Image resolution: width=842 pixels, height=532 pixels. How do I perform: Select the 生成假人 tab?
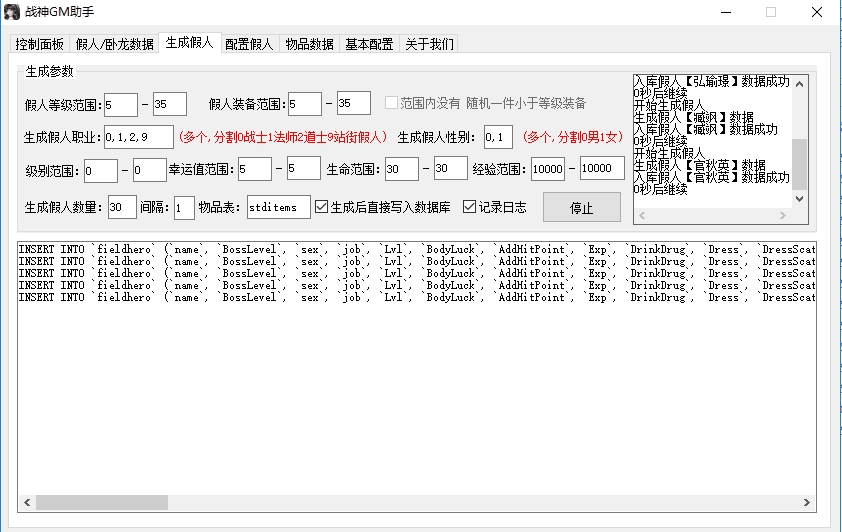190,42
